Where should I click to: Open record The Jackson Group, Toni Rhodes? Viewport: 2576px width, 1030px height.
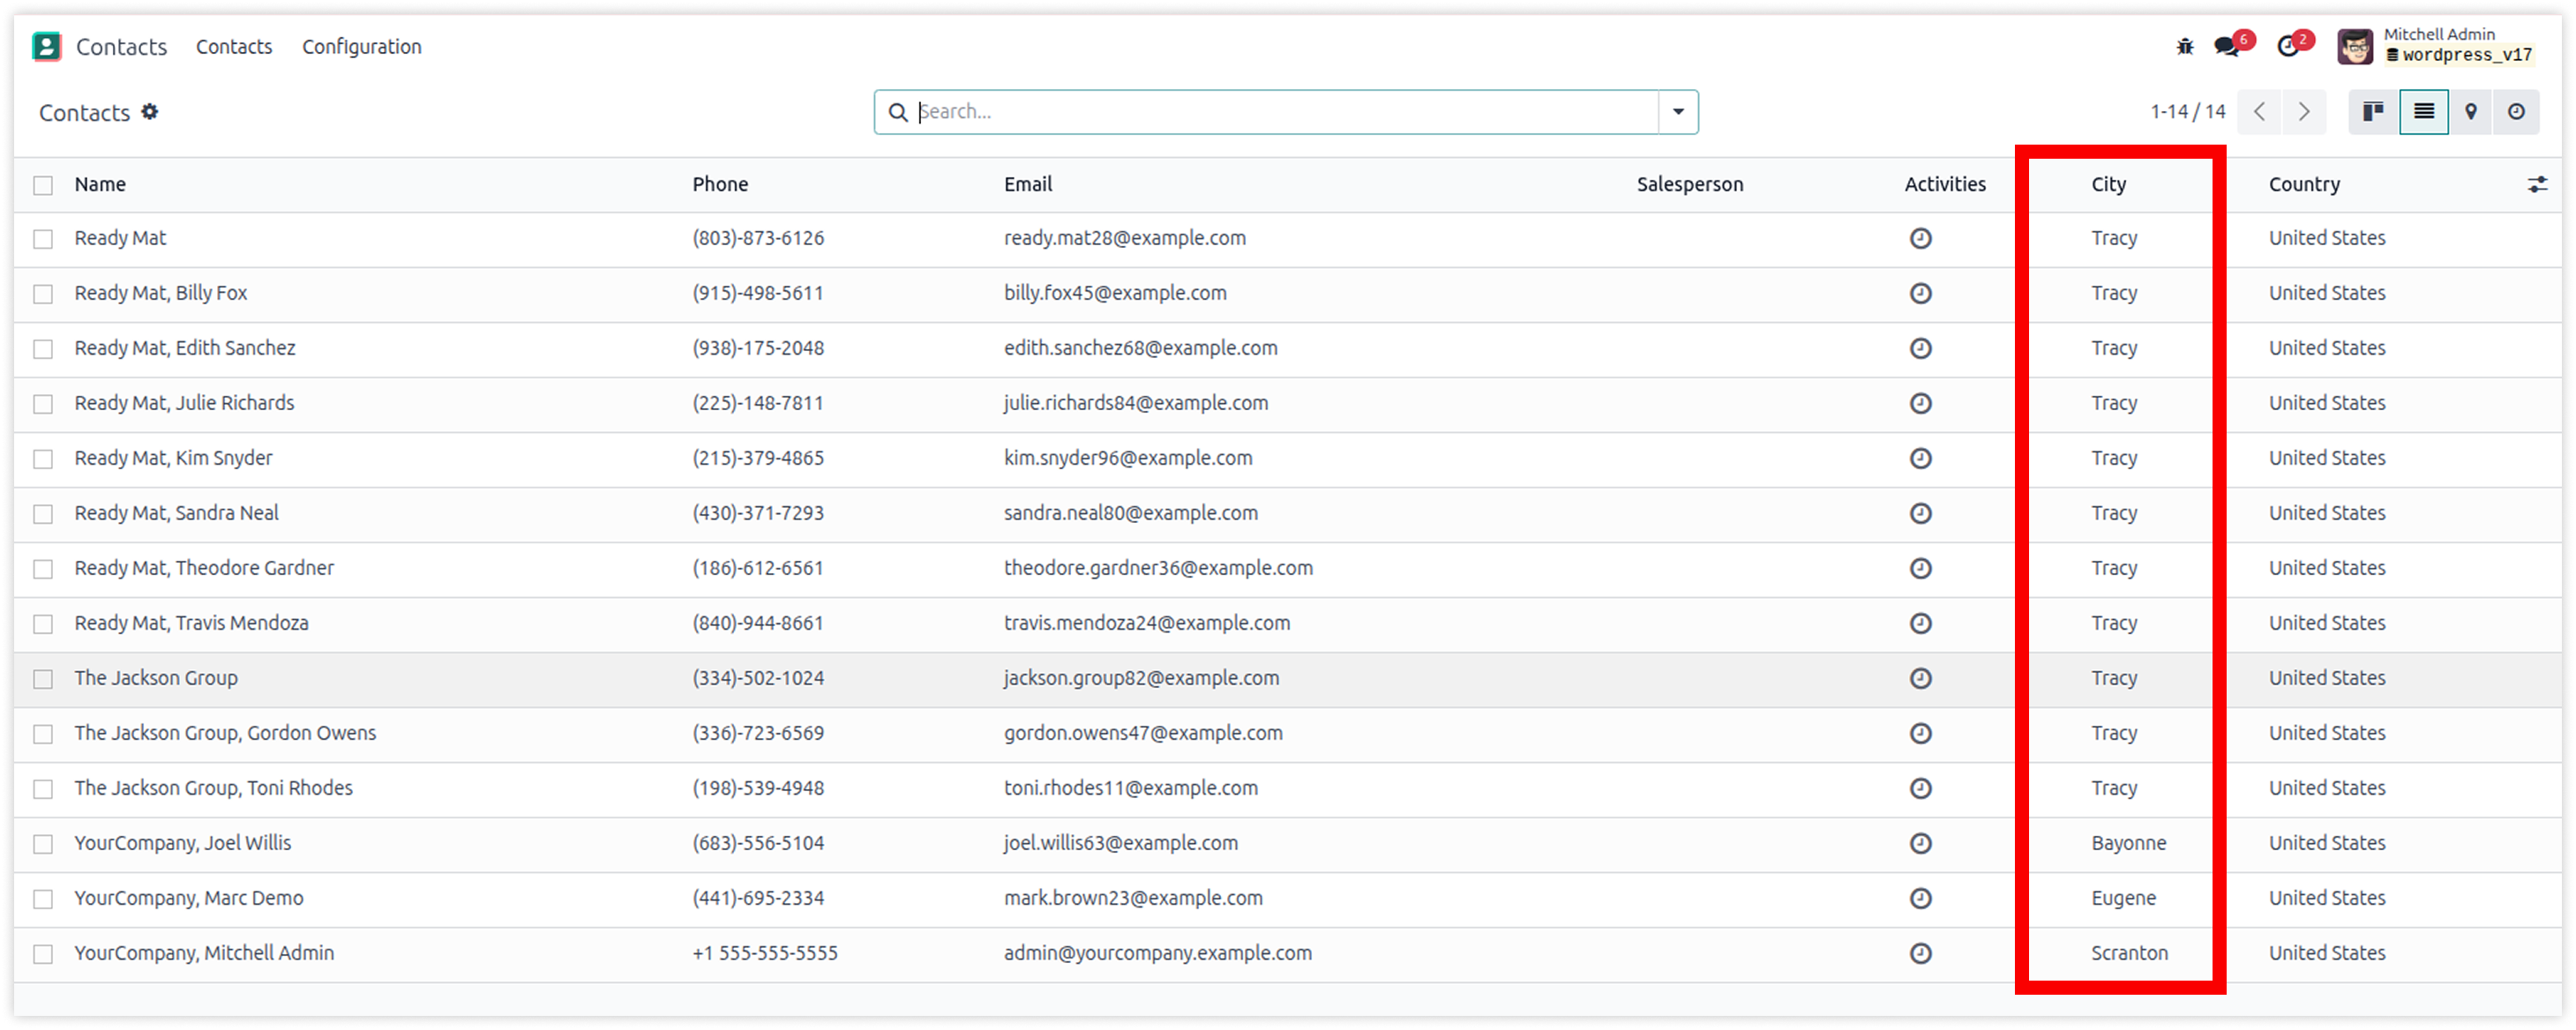[x=213, y=788]
